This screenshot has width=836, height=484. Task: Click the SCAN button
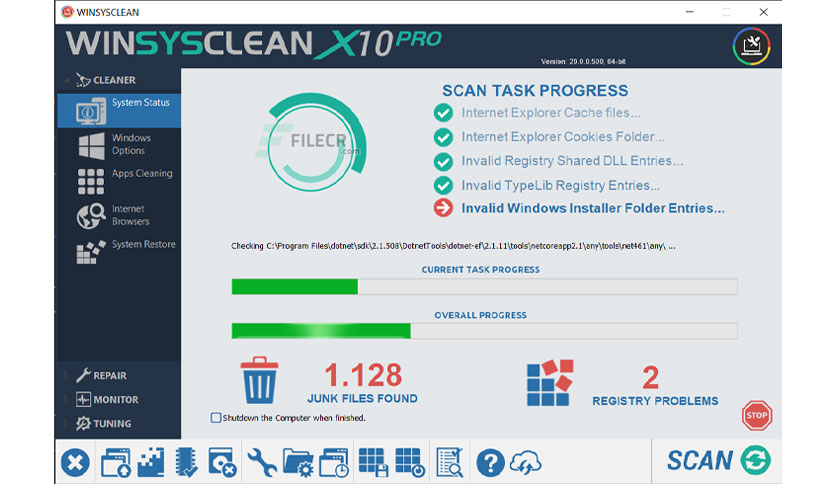pyautogui.click(x=718, y=460)
